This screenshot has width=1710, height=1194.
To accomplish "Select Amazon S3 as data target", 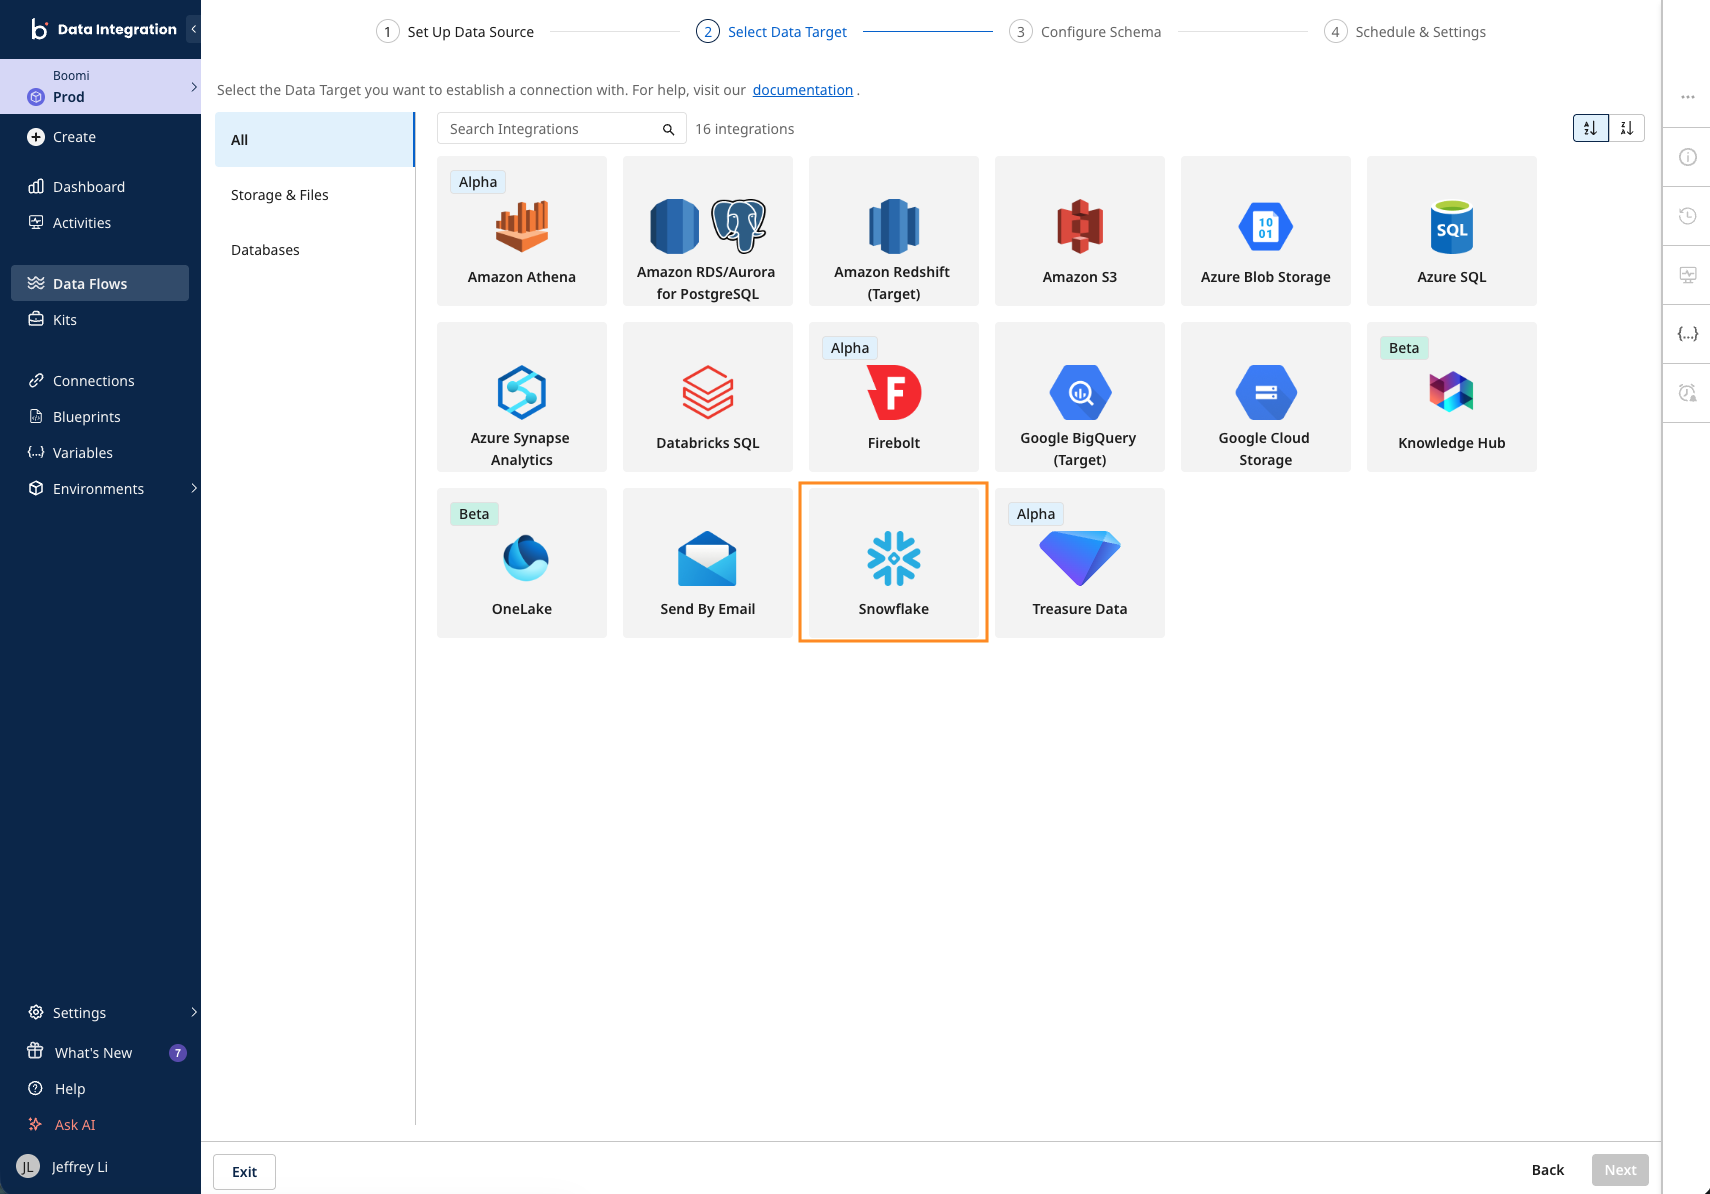I will 1079,231.
